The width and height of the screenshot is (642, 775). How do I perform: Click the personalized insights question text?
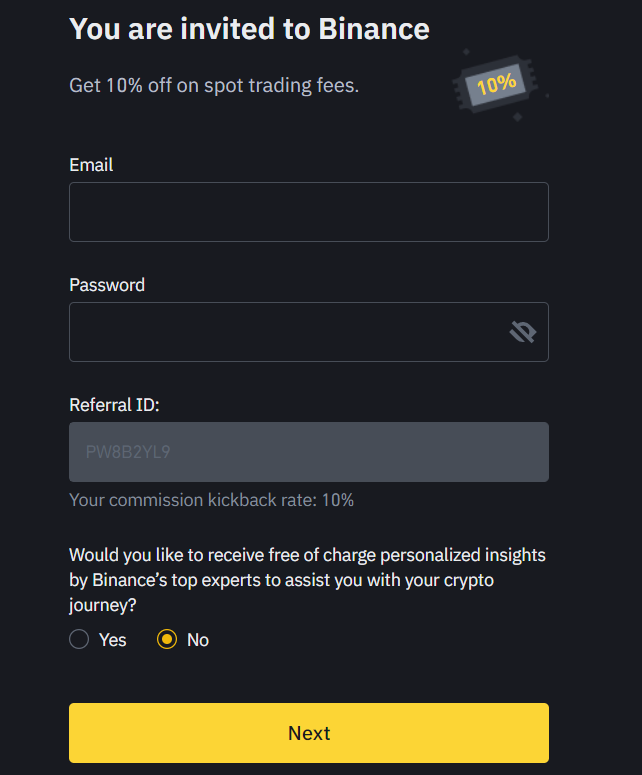tap(307, 580)
